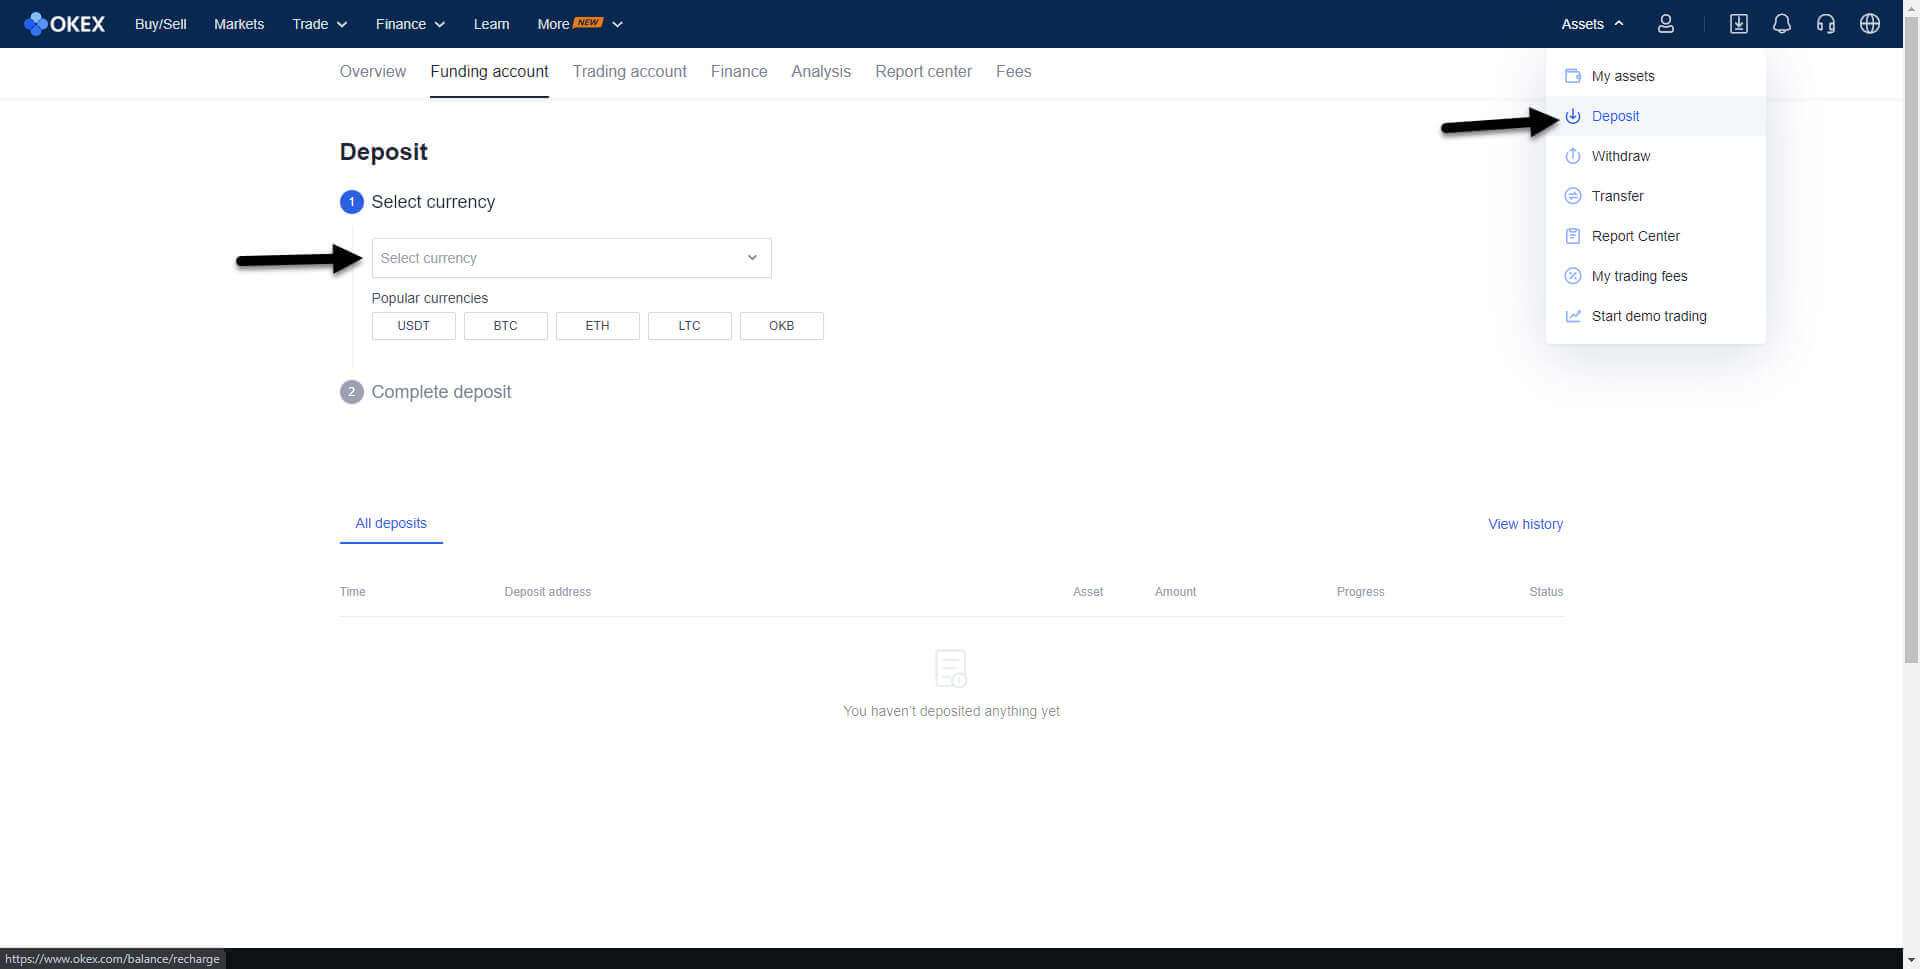Select Deposit from the Assets menu
Screen dimensions: 1920x969
tap(1656, 116)
